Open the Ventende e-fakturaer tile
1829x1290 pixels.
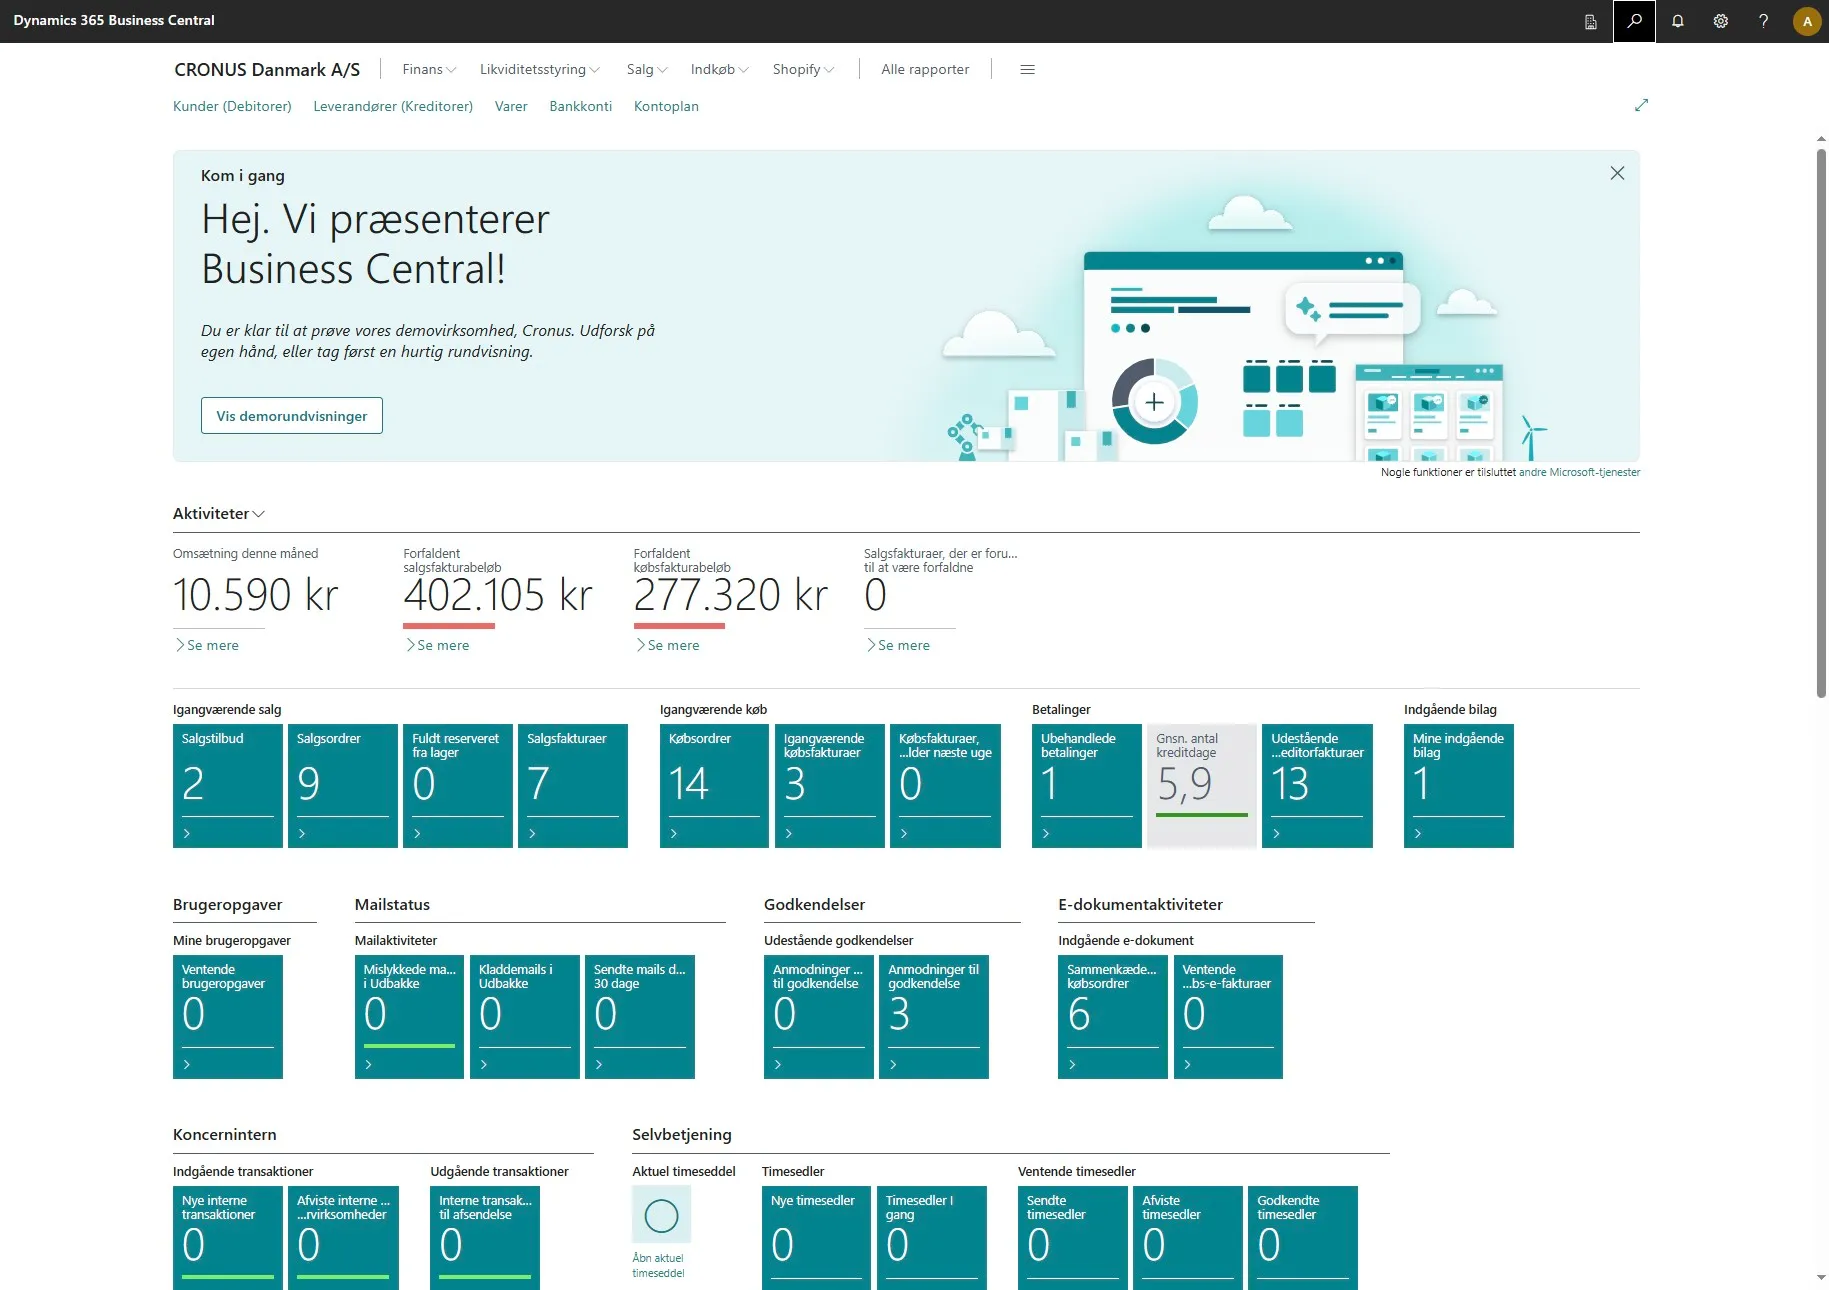coord(1228,1017)
